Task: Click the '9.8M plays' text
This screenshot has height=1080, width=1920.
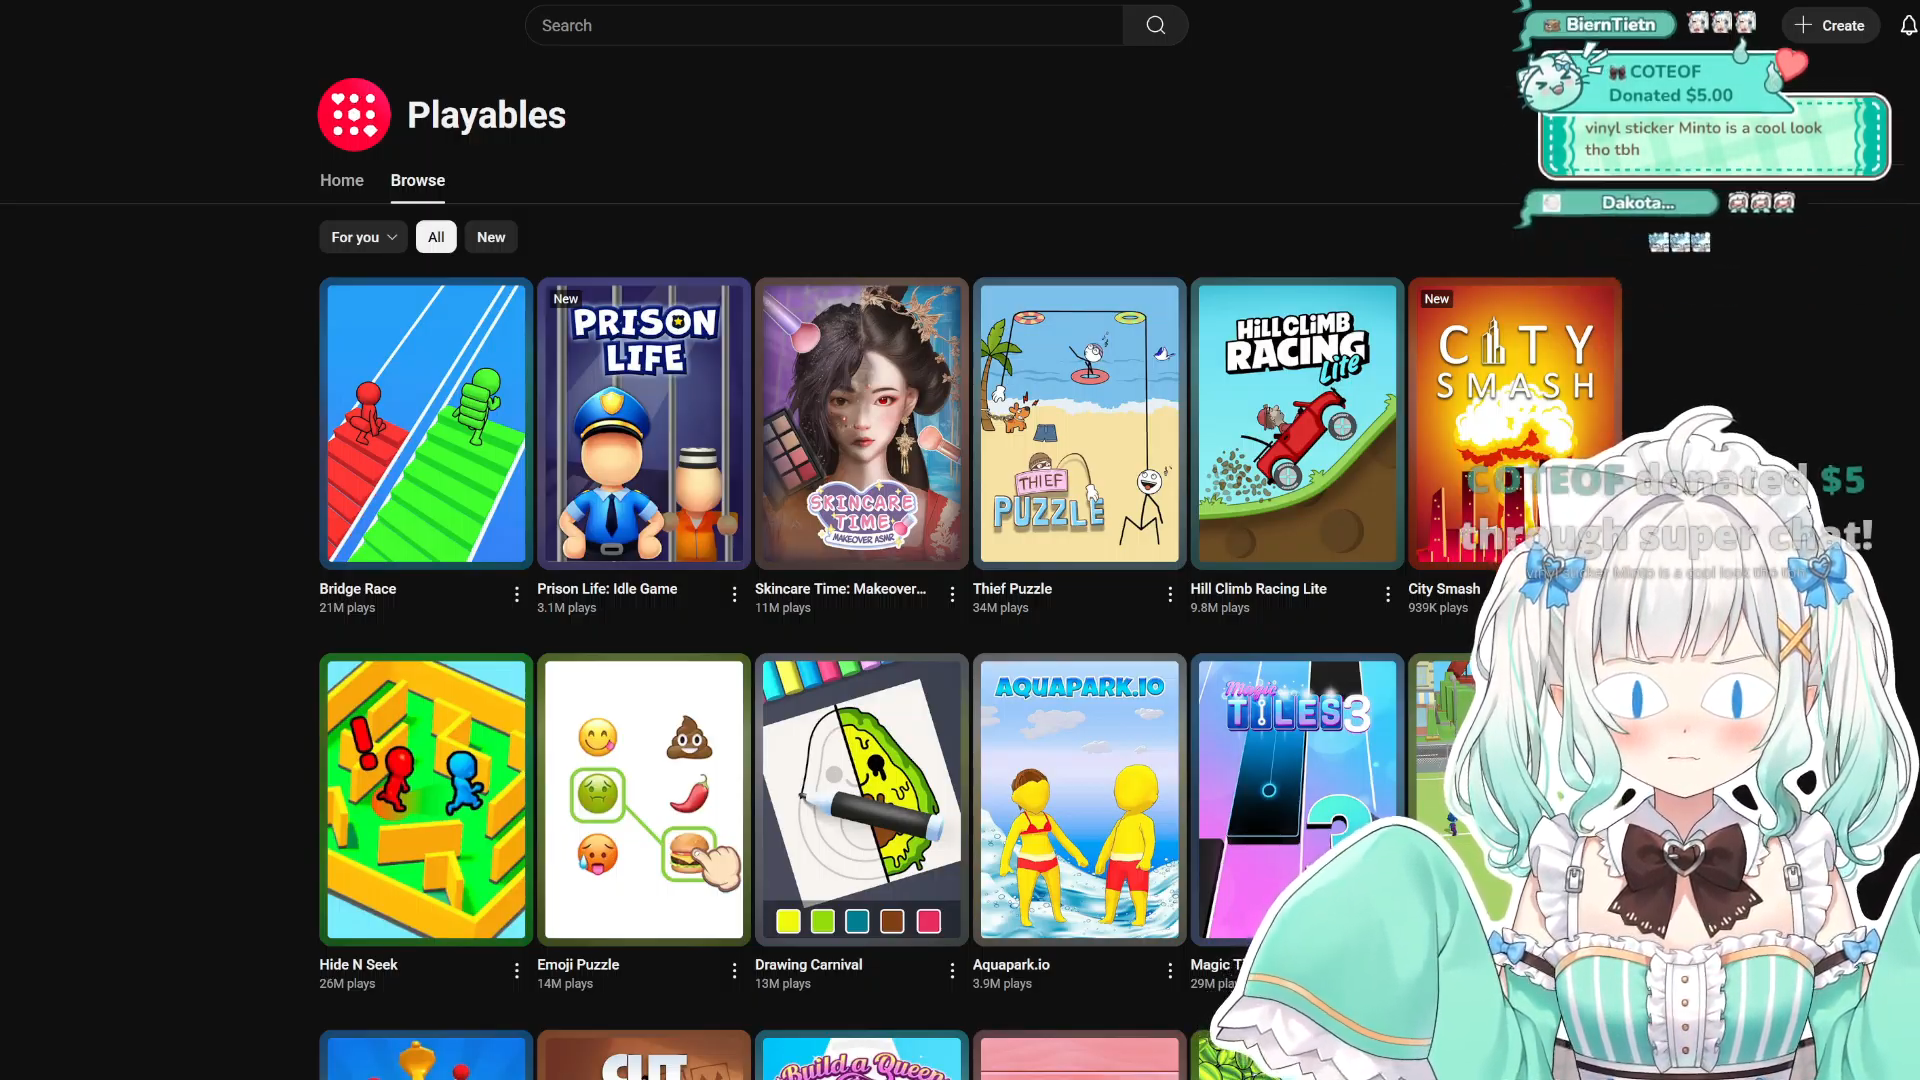Action: point(1220,608)
